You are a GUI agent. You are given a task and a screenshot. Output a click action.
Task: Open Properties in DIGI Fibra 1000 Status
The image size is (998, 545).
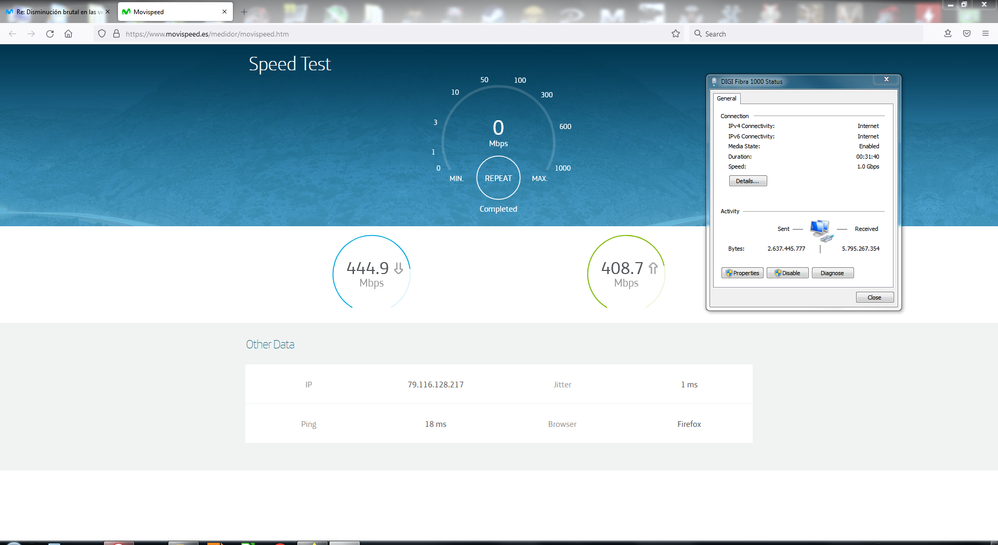click(x=742, y=273)
